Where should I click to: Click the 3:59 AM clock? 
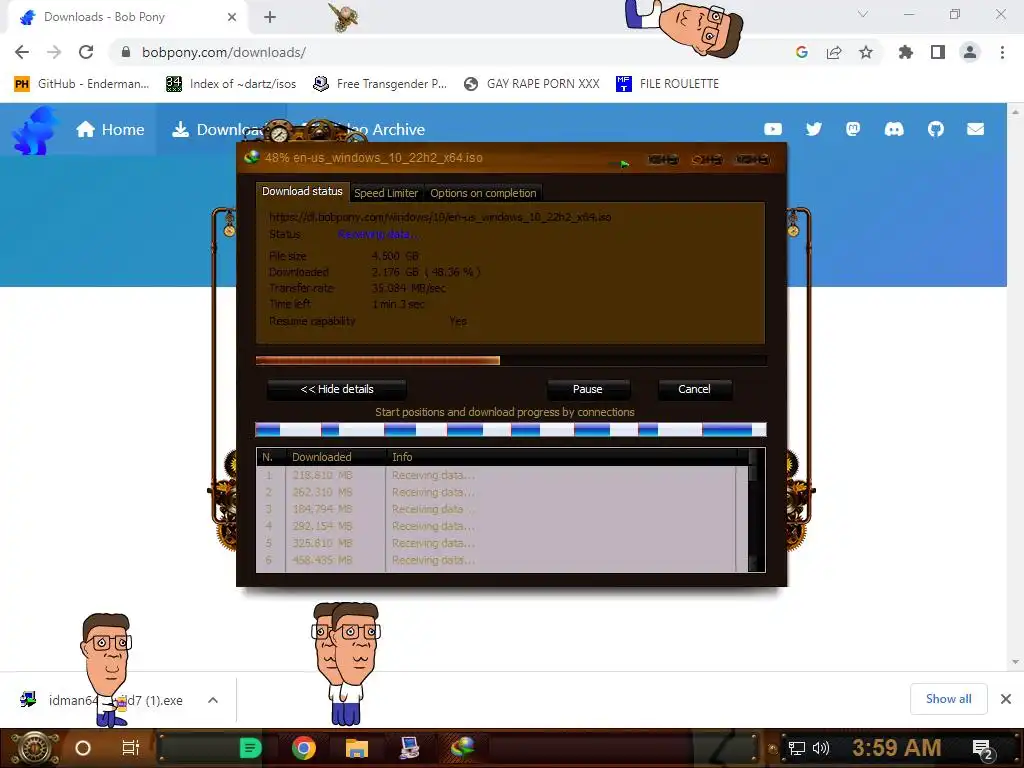(x=897, y=748)
